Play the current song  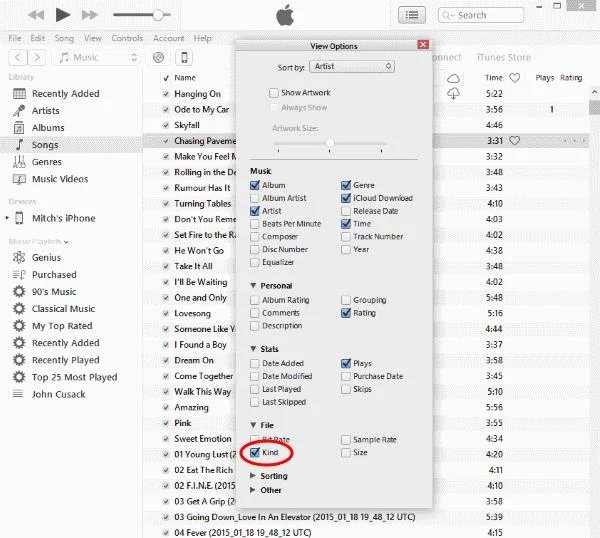(x=62, y=15)
